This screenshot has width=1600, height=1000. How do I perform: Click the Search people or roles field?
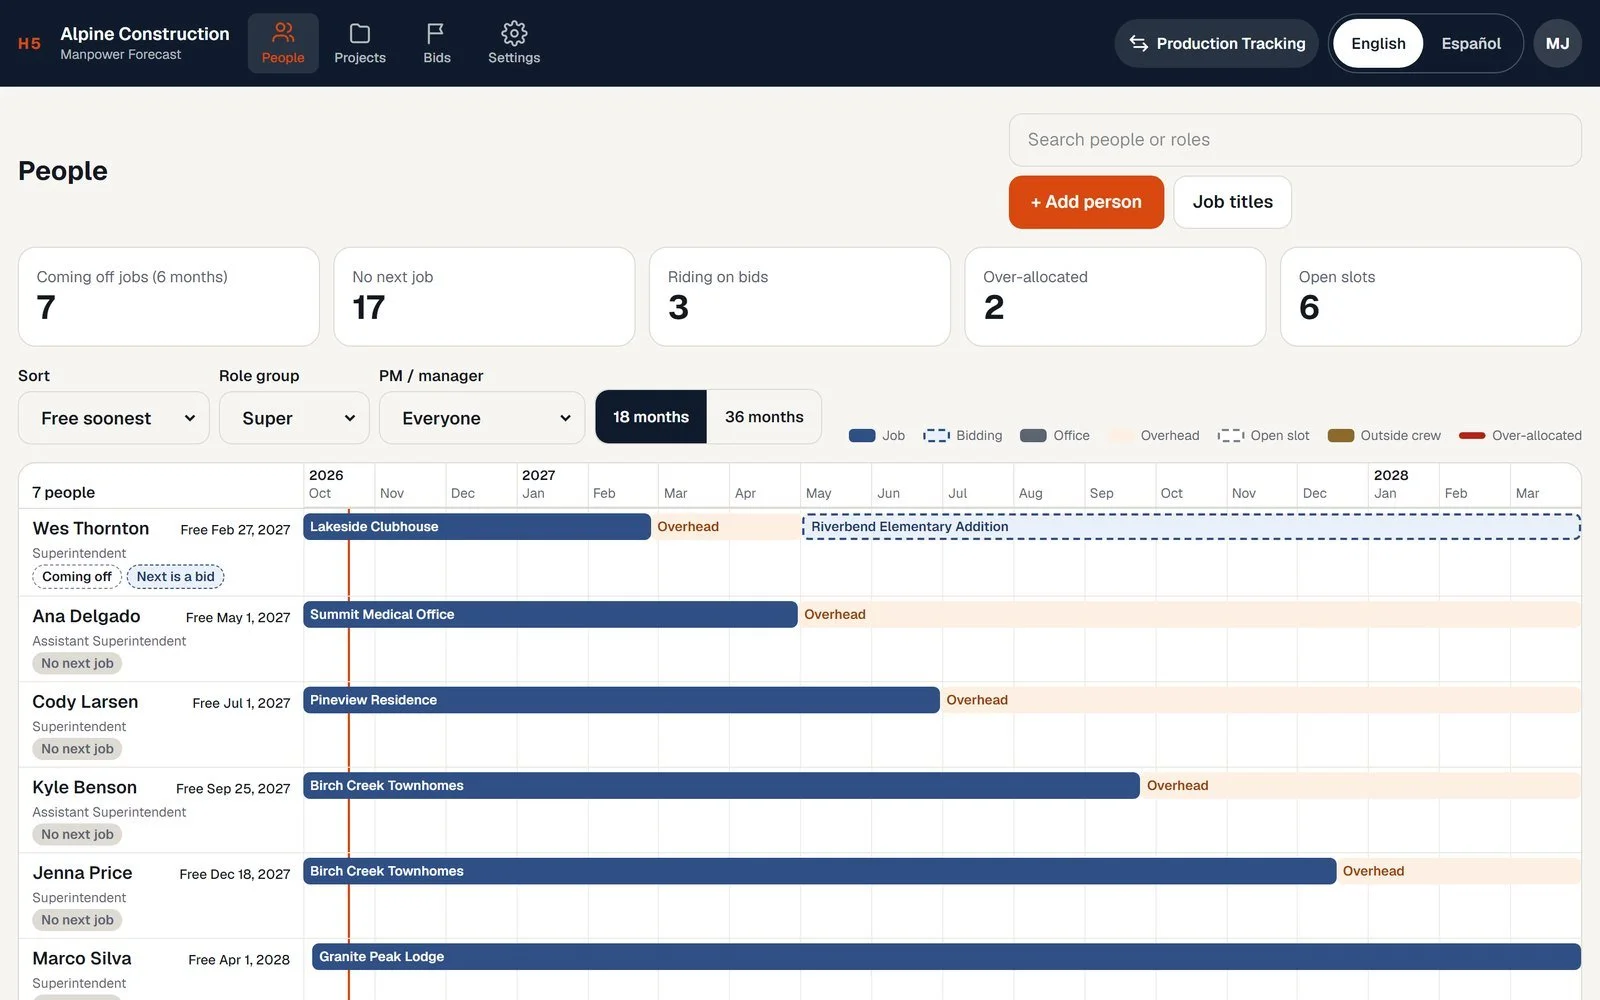pyautogui.click(x=1295, y=140)
